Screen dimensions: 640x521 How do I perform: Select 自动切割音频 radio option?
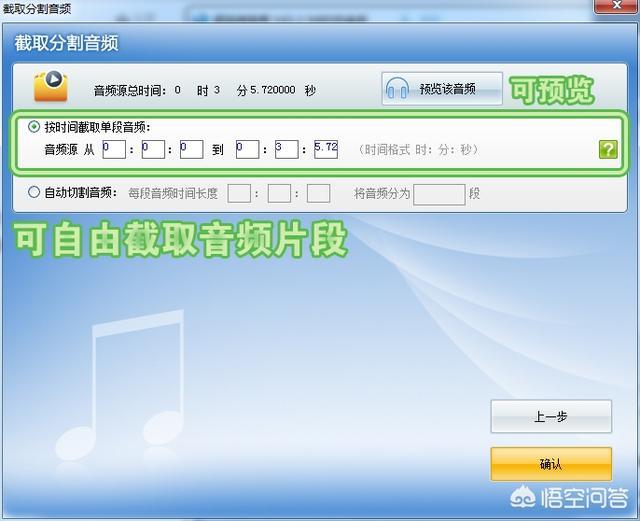pos(34,192)
